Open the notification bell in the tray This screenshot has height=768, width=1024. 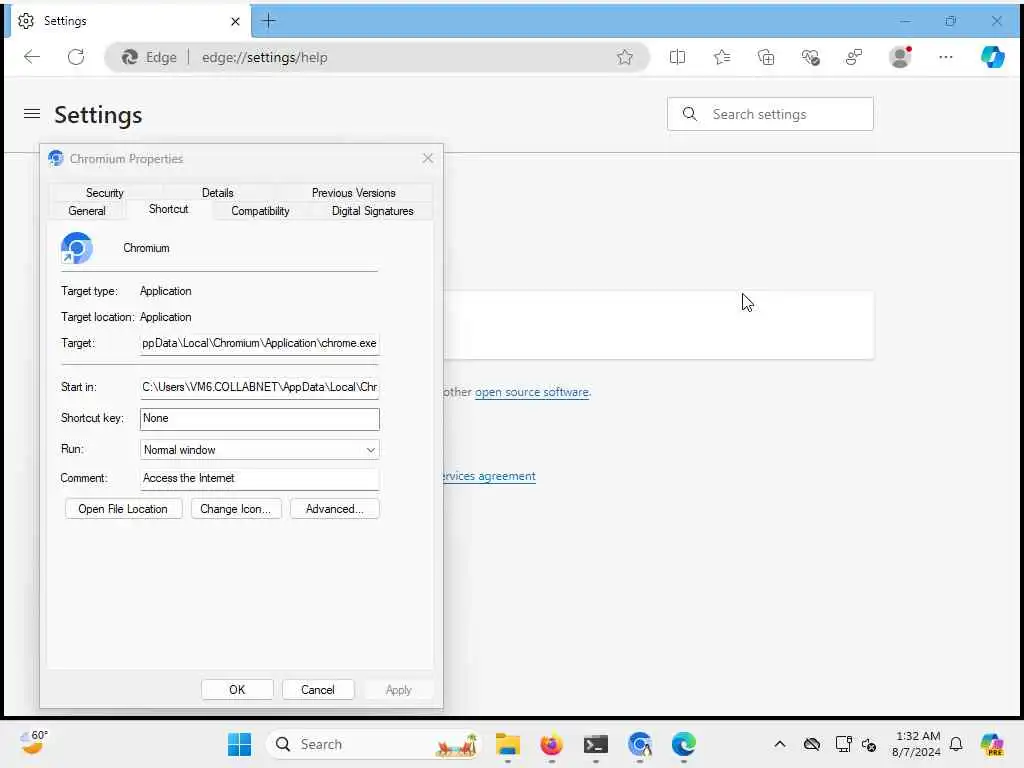[x=956, y=744]
